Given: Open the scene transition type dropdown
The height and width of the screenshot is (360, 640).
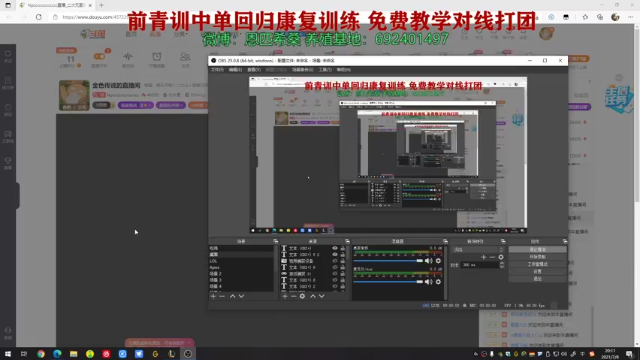Looking at the screenshot, I should click(x=478, y=249).
